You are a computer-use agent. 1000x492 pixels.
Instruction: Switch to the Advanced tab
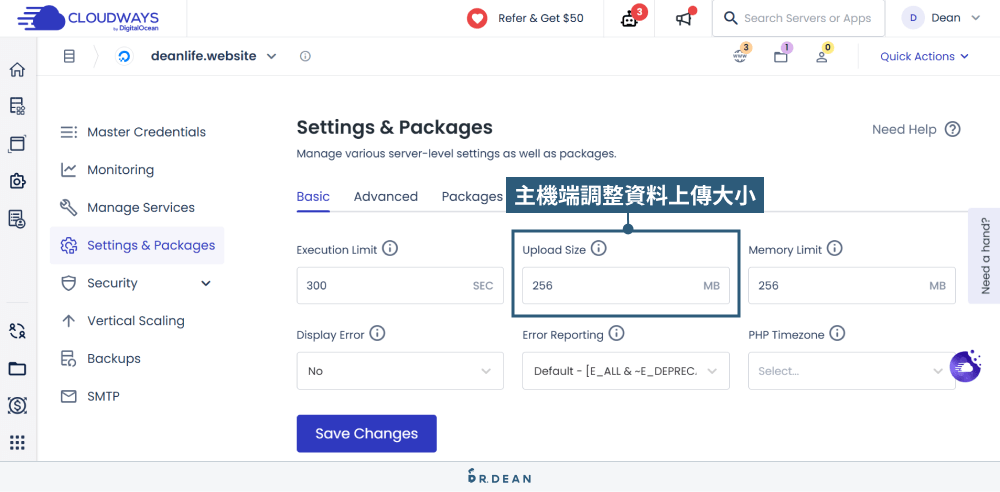click(x=386, y=197)
